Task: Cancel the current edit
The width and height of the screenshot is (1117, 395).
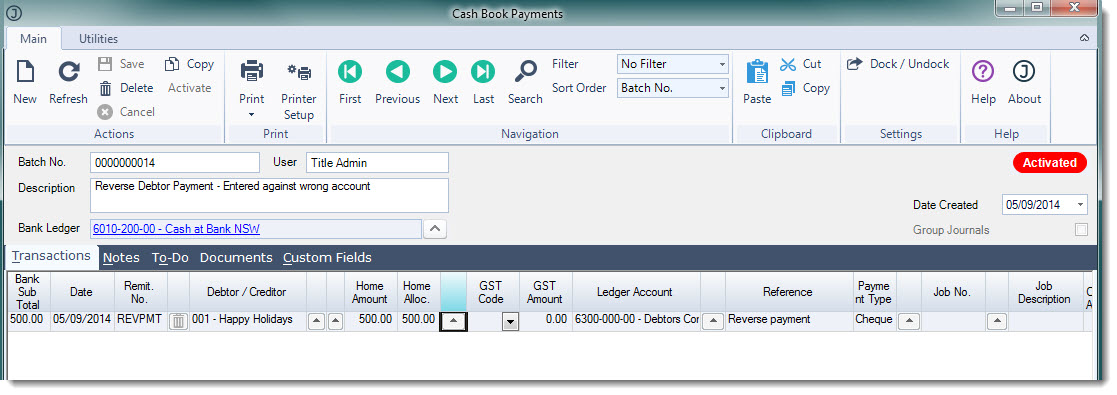Action: (x=127, y=112)
